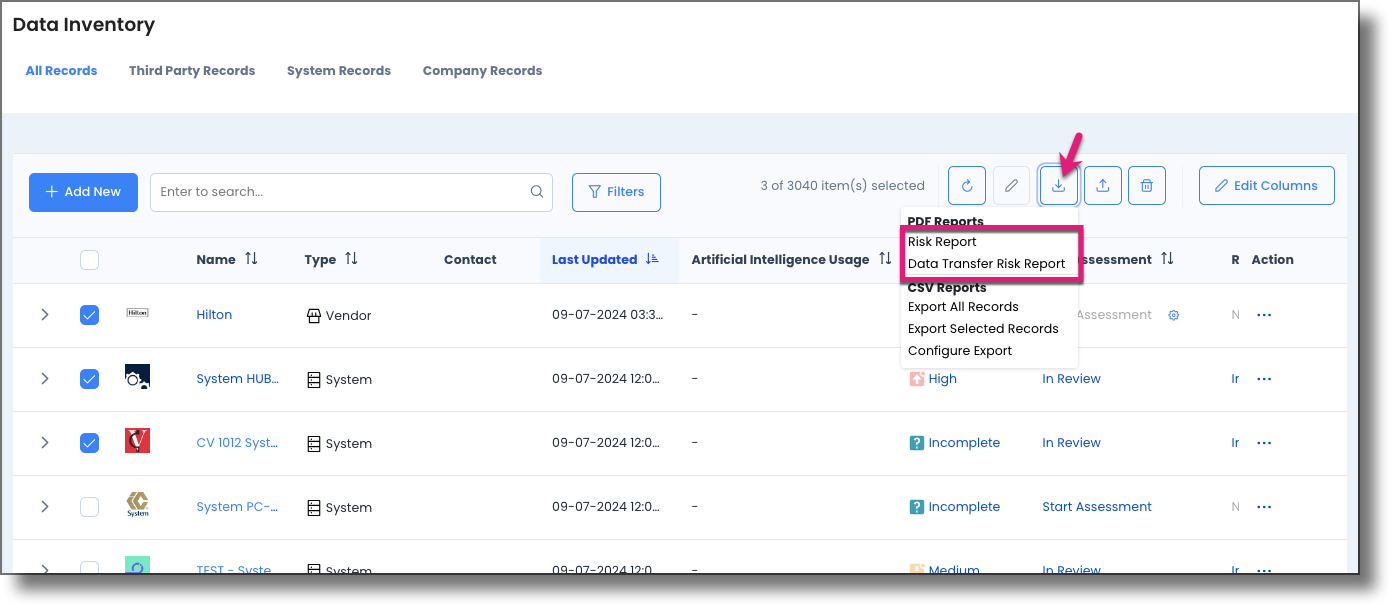
Task: Click In Review in CV 1012 row
Action: 1071,443
